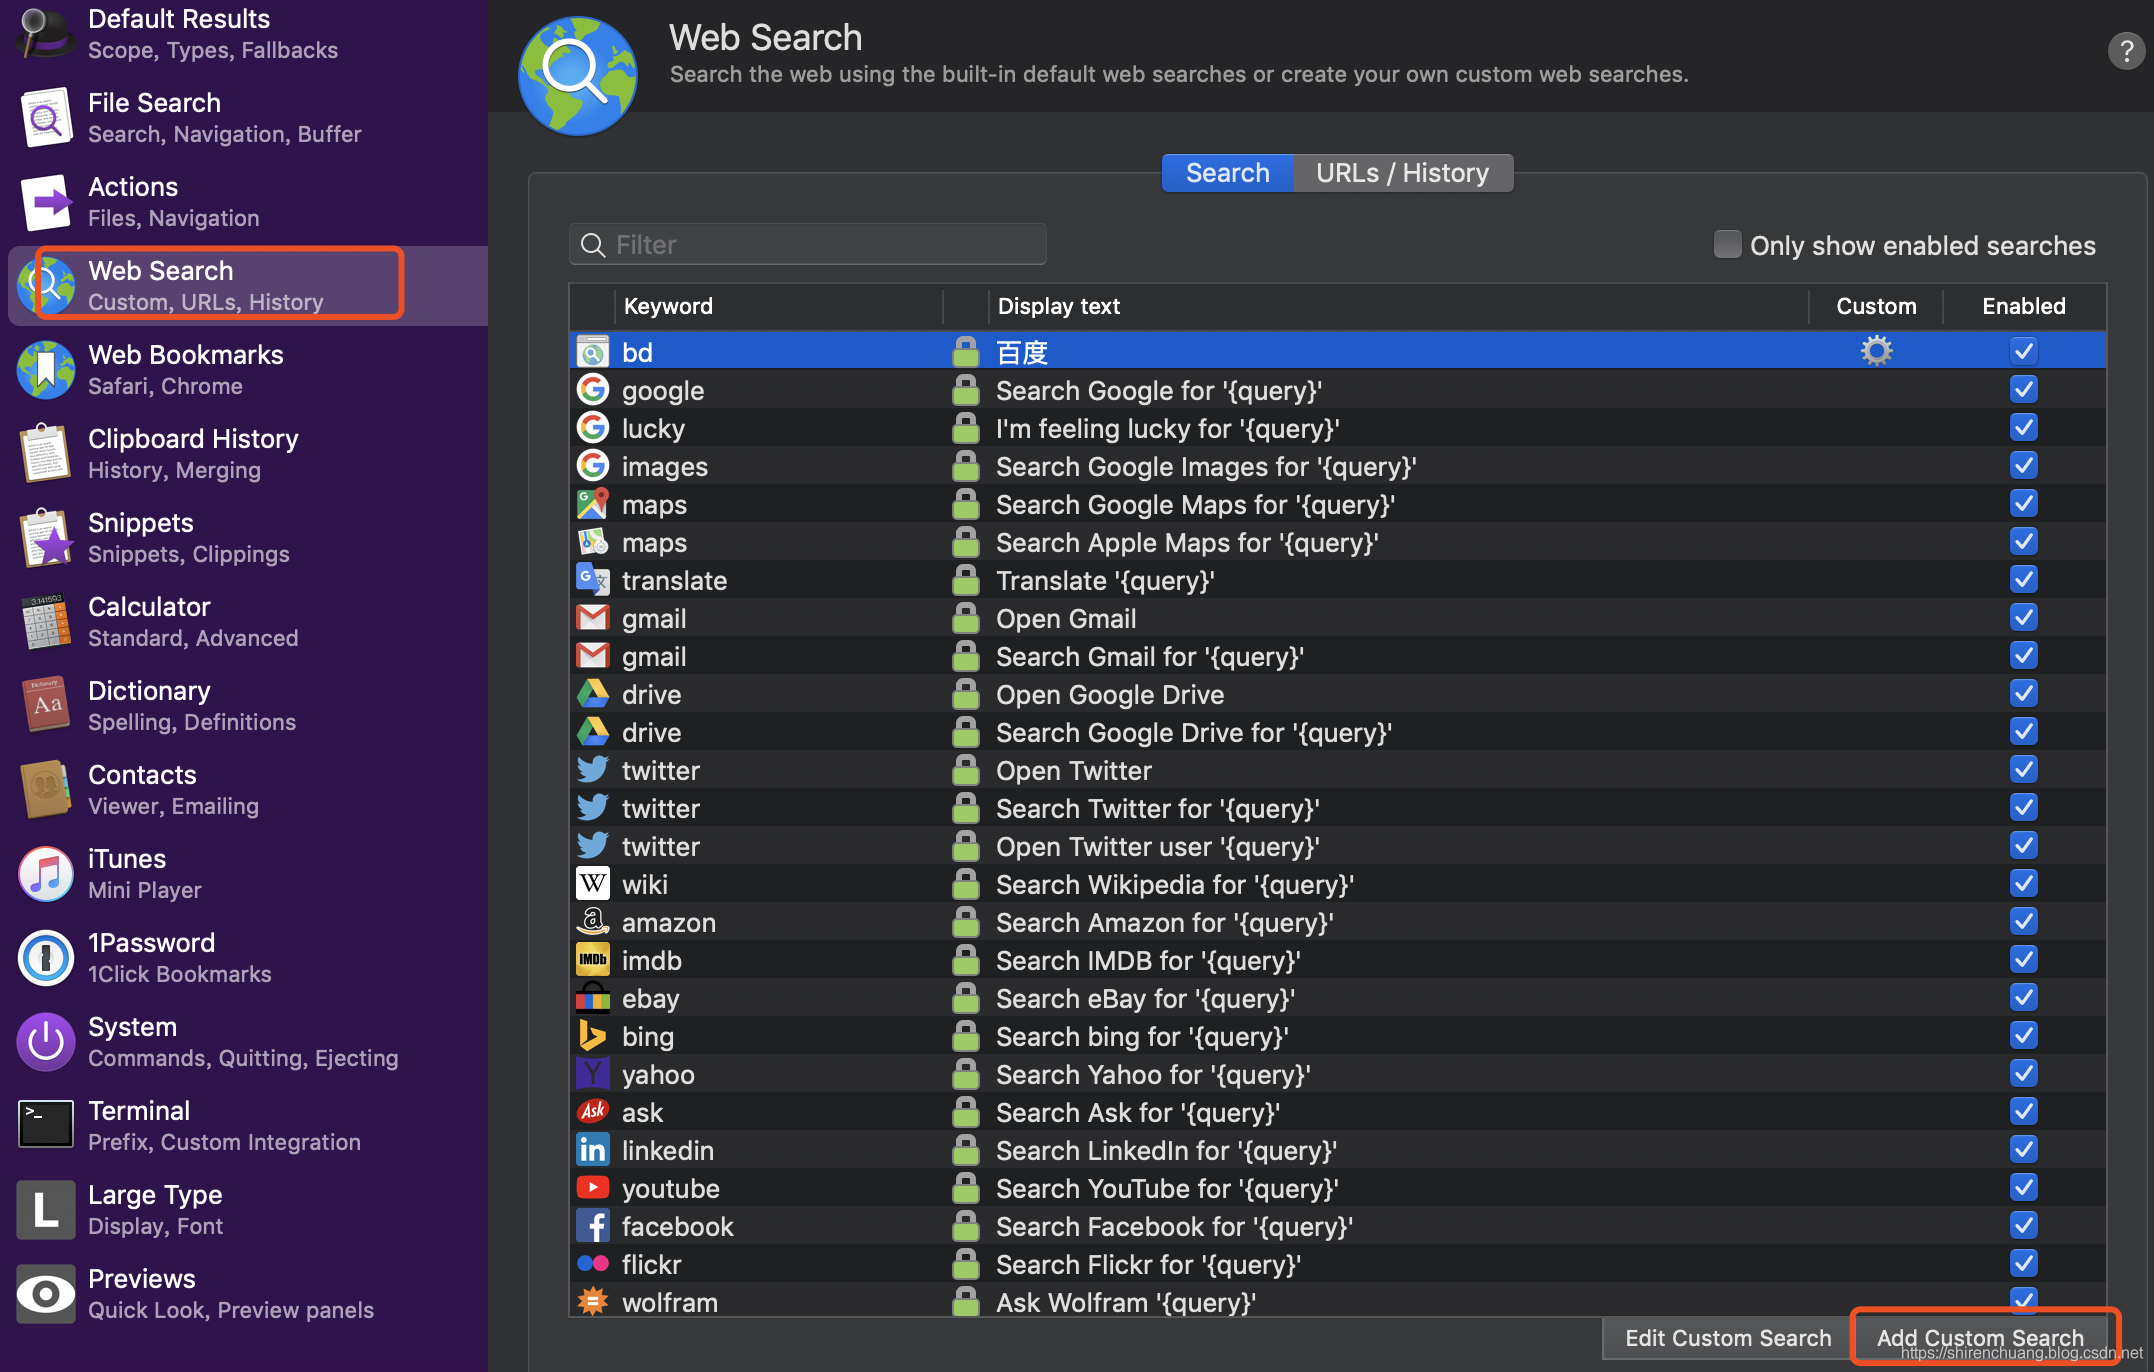Image resolution: width=2154 pixels, height=1372 pixels.
Task: Open the System power icon
Action: click(x=45, y=1042)
